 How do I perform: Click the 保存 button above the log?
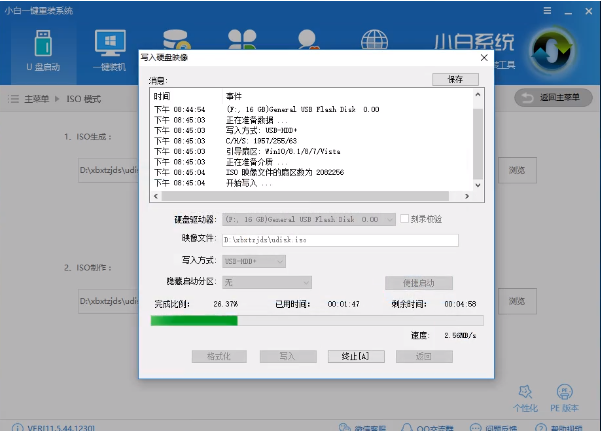pos(455,79)
